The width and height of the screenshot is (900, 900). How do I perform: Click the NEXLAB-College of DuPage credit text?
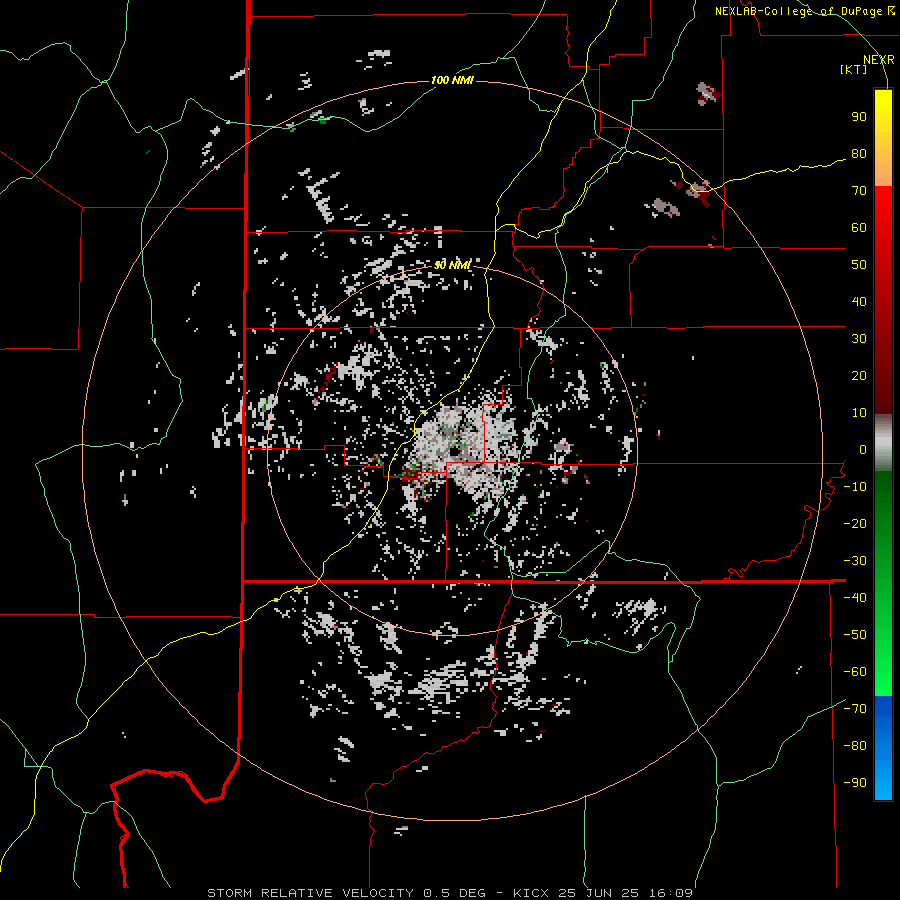click(x=805, y=11)
